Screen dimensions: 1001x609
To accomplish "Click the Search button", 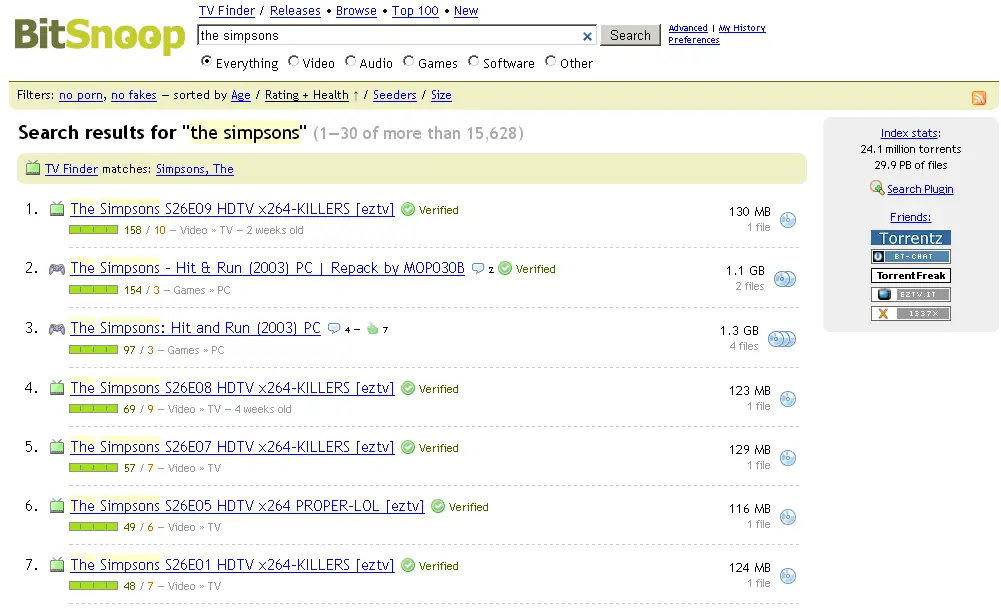I will click(630, 36).
